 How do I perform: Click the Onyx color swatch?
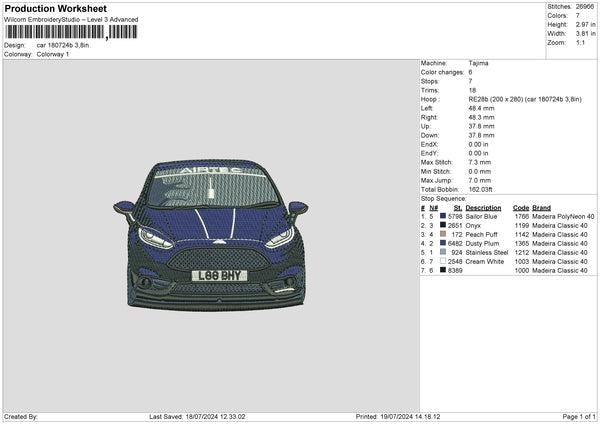(x=443, y=225)
